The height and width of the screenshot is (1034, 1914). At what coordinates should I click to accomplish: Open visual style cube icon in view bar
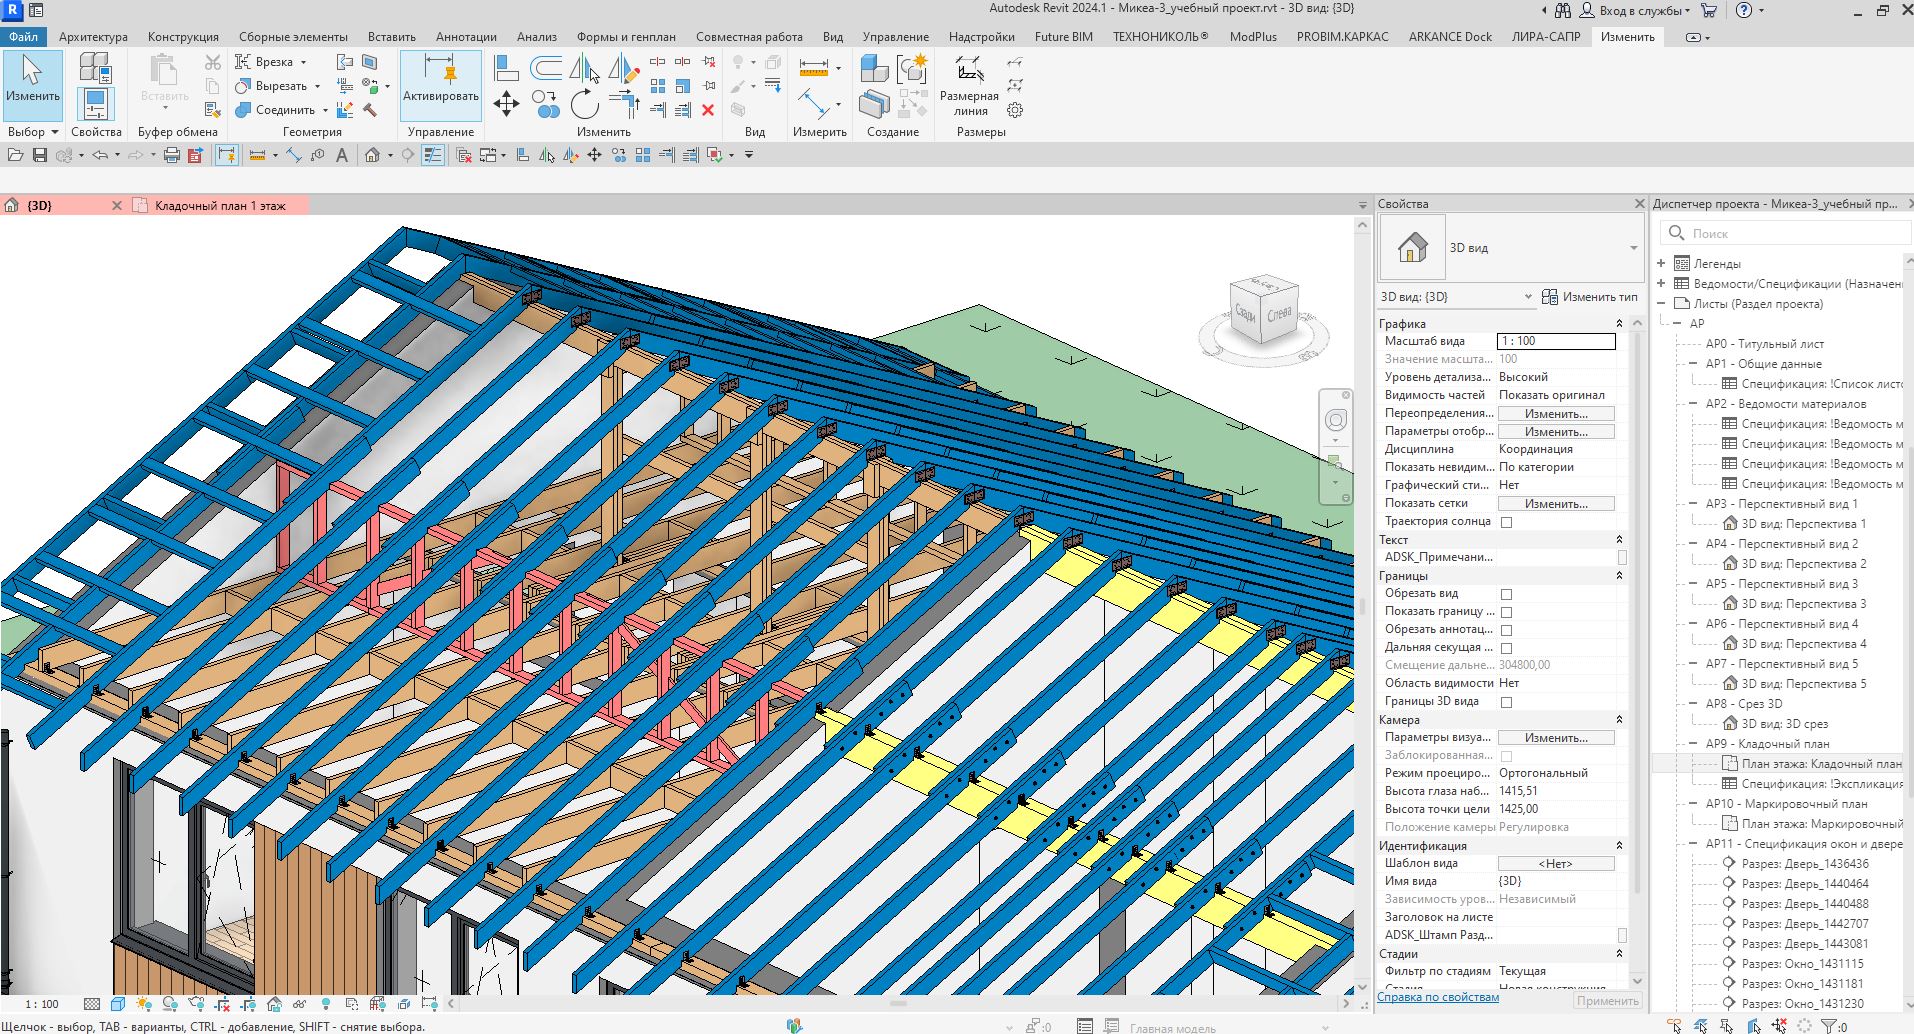(x=118, y=1004)
